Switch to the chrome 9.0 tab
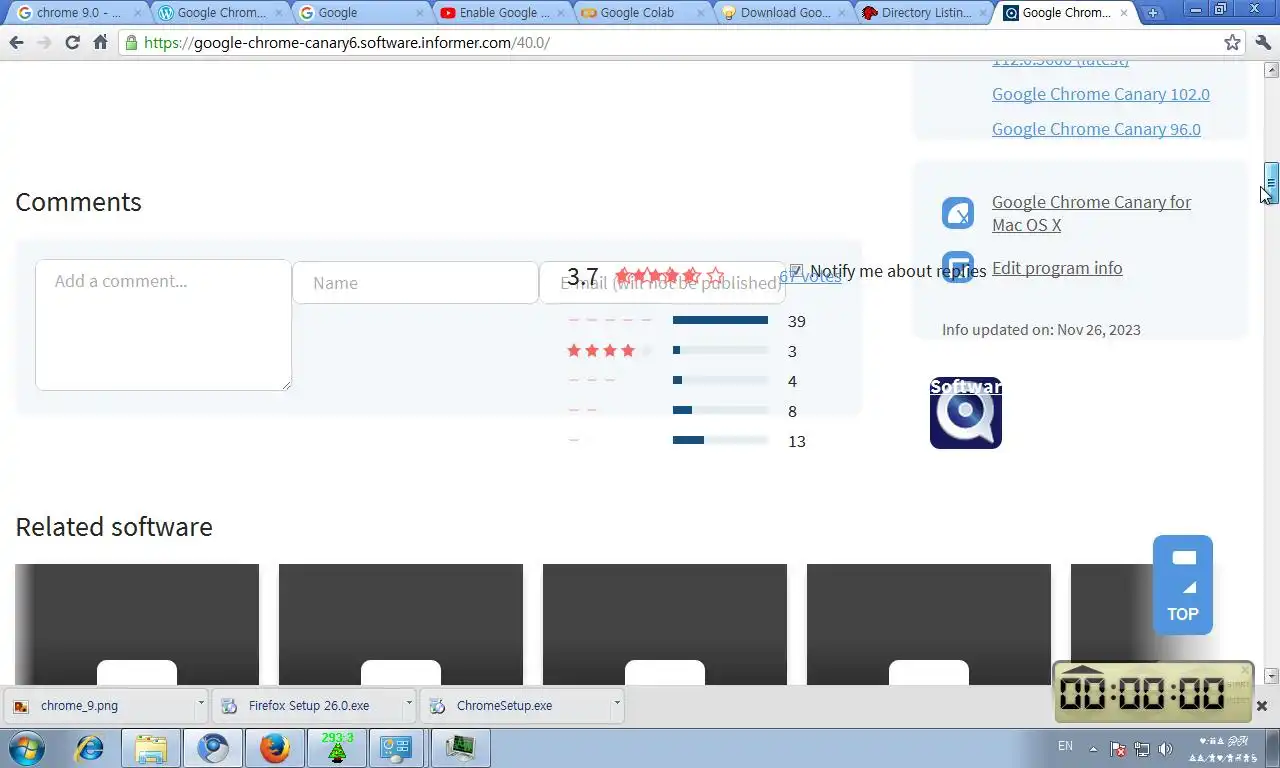 78,13
